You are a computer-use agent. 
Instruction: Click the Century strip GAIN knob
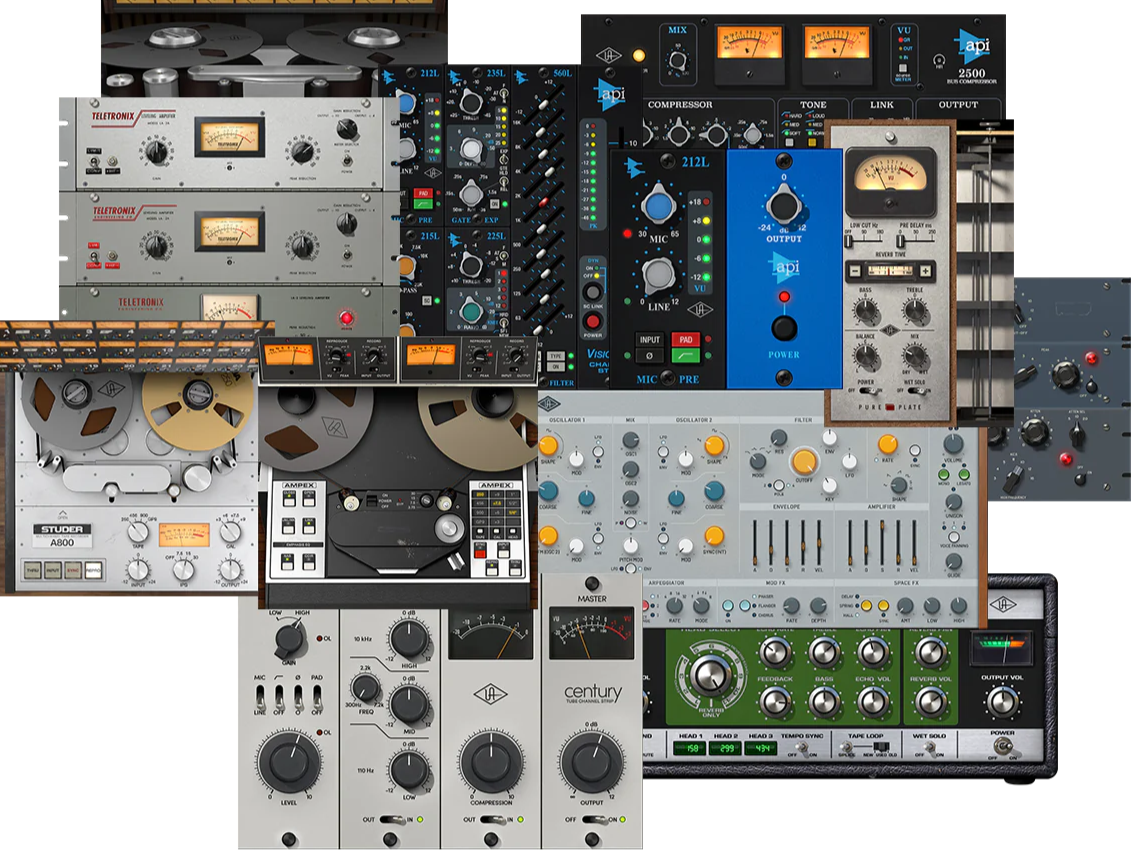(x=288, y=639)
